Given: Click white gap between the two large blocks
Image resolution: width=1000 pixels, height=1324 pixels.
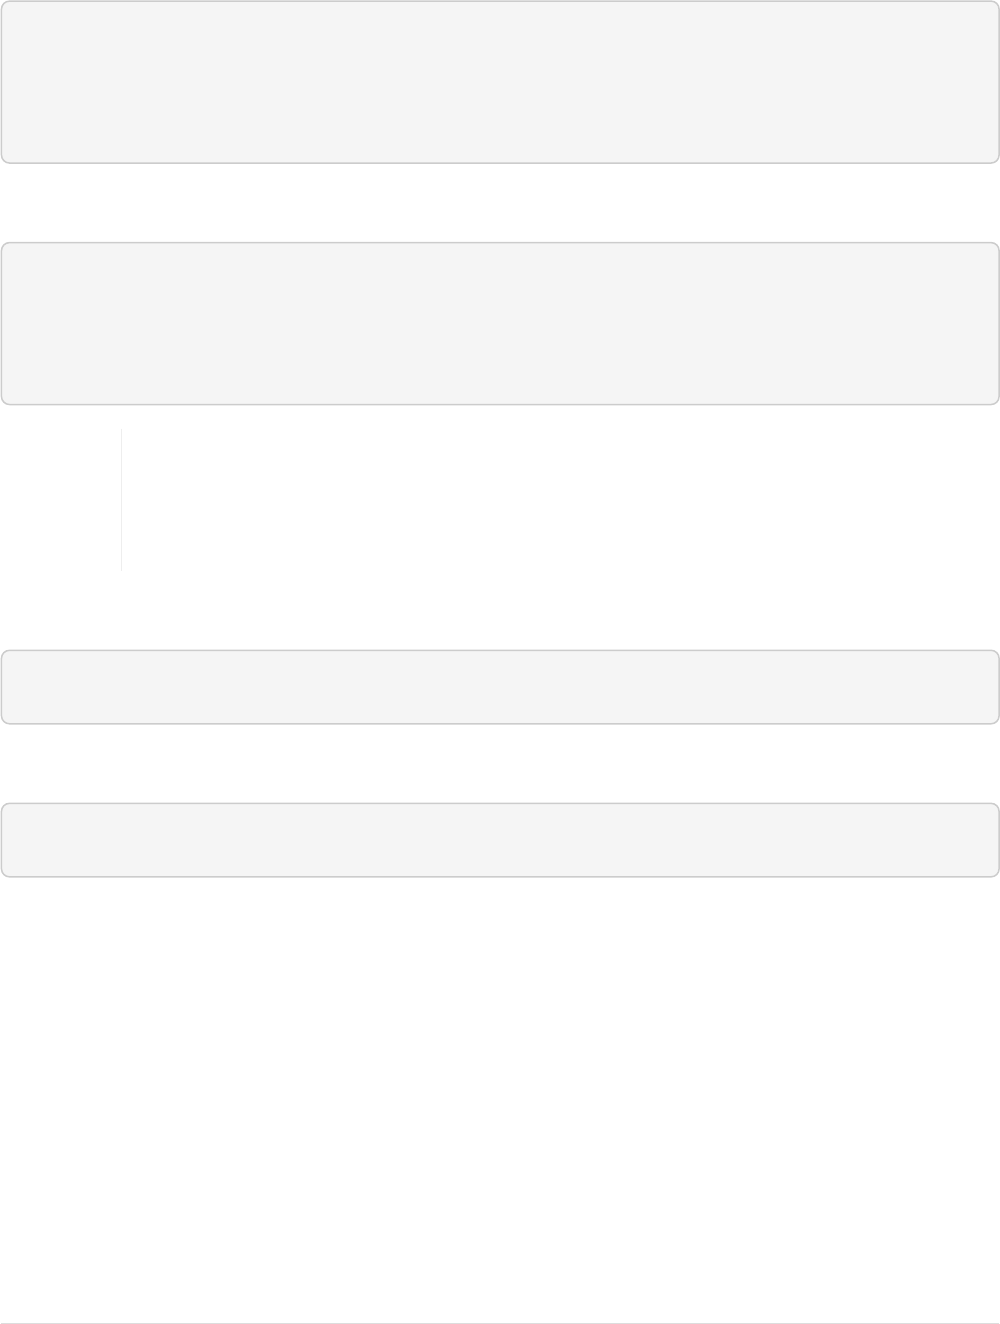Looking at the screenshot, I should tap(500, 203).
